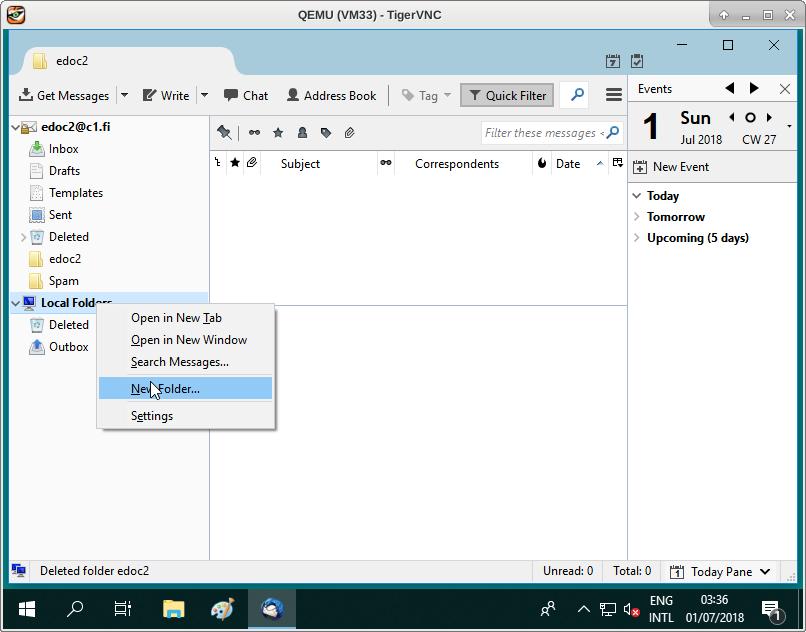This screenshot has height=632, width=806.
Task: Filter messages by starred icon
Action: tap(278, 133)
